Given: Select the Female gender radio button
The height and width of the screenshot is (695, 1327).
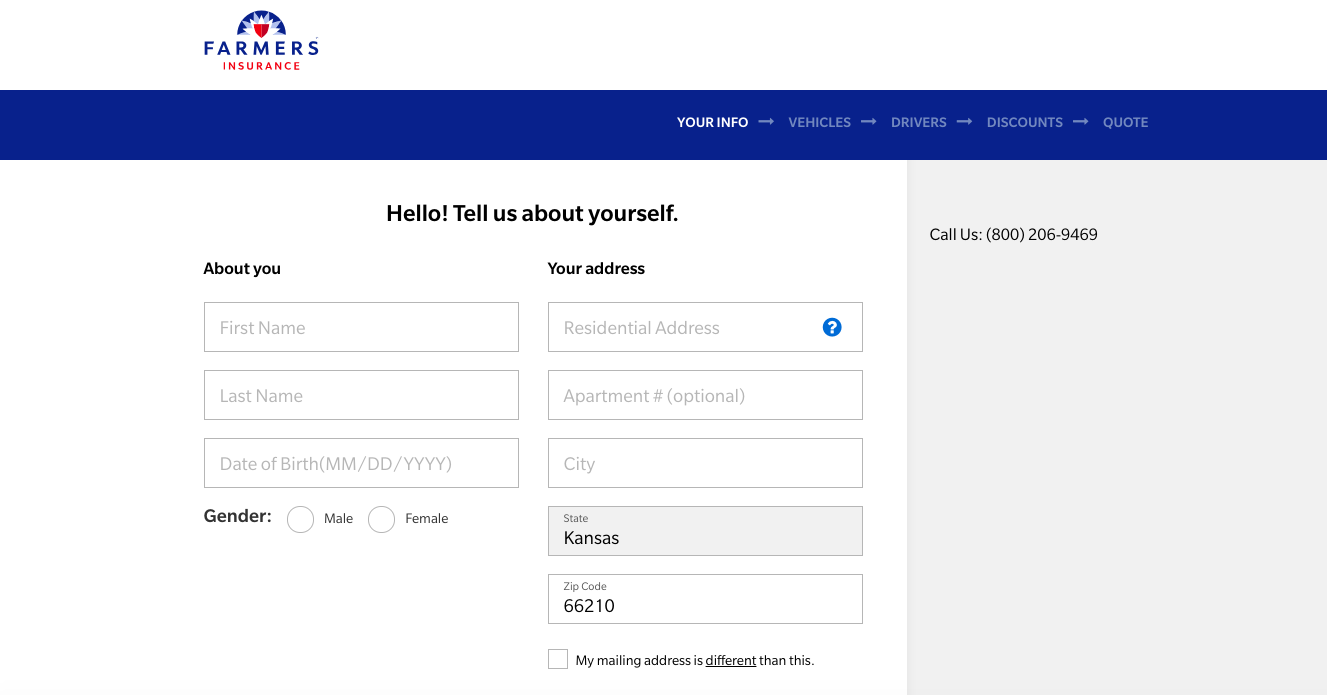Looking at the screenshot, I should tap(381, 519).
